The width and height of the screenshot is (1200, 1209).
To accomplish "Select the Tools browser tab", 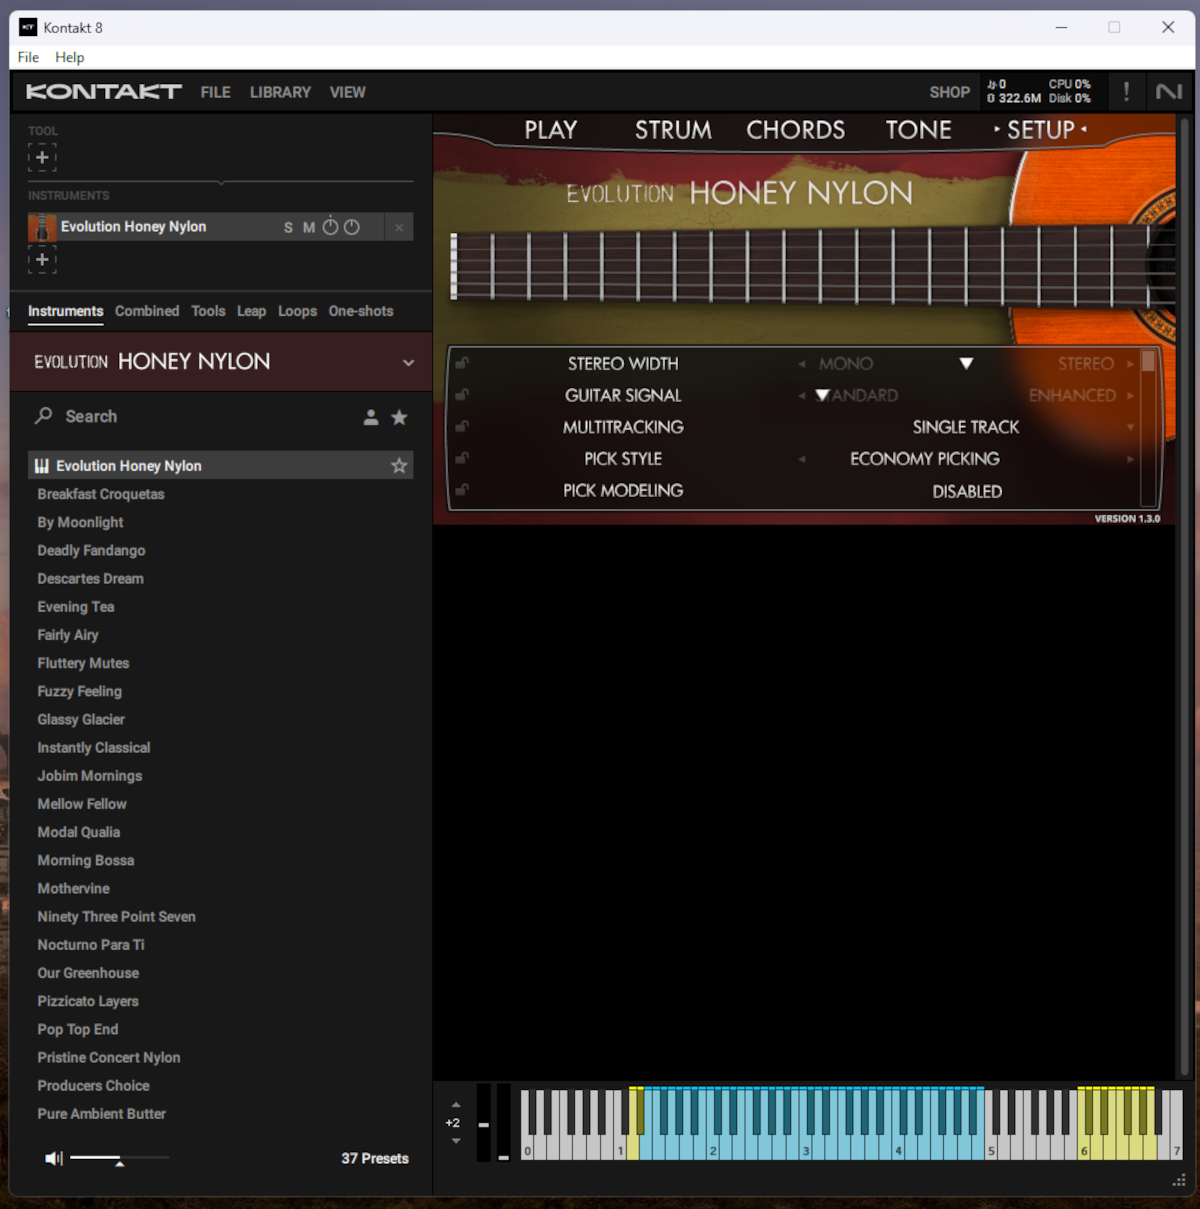I will 208,311.
